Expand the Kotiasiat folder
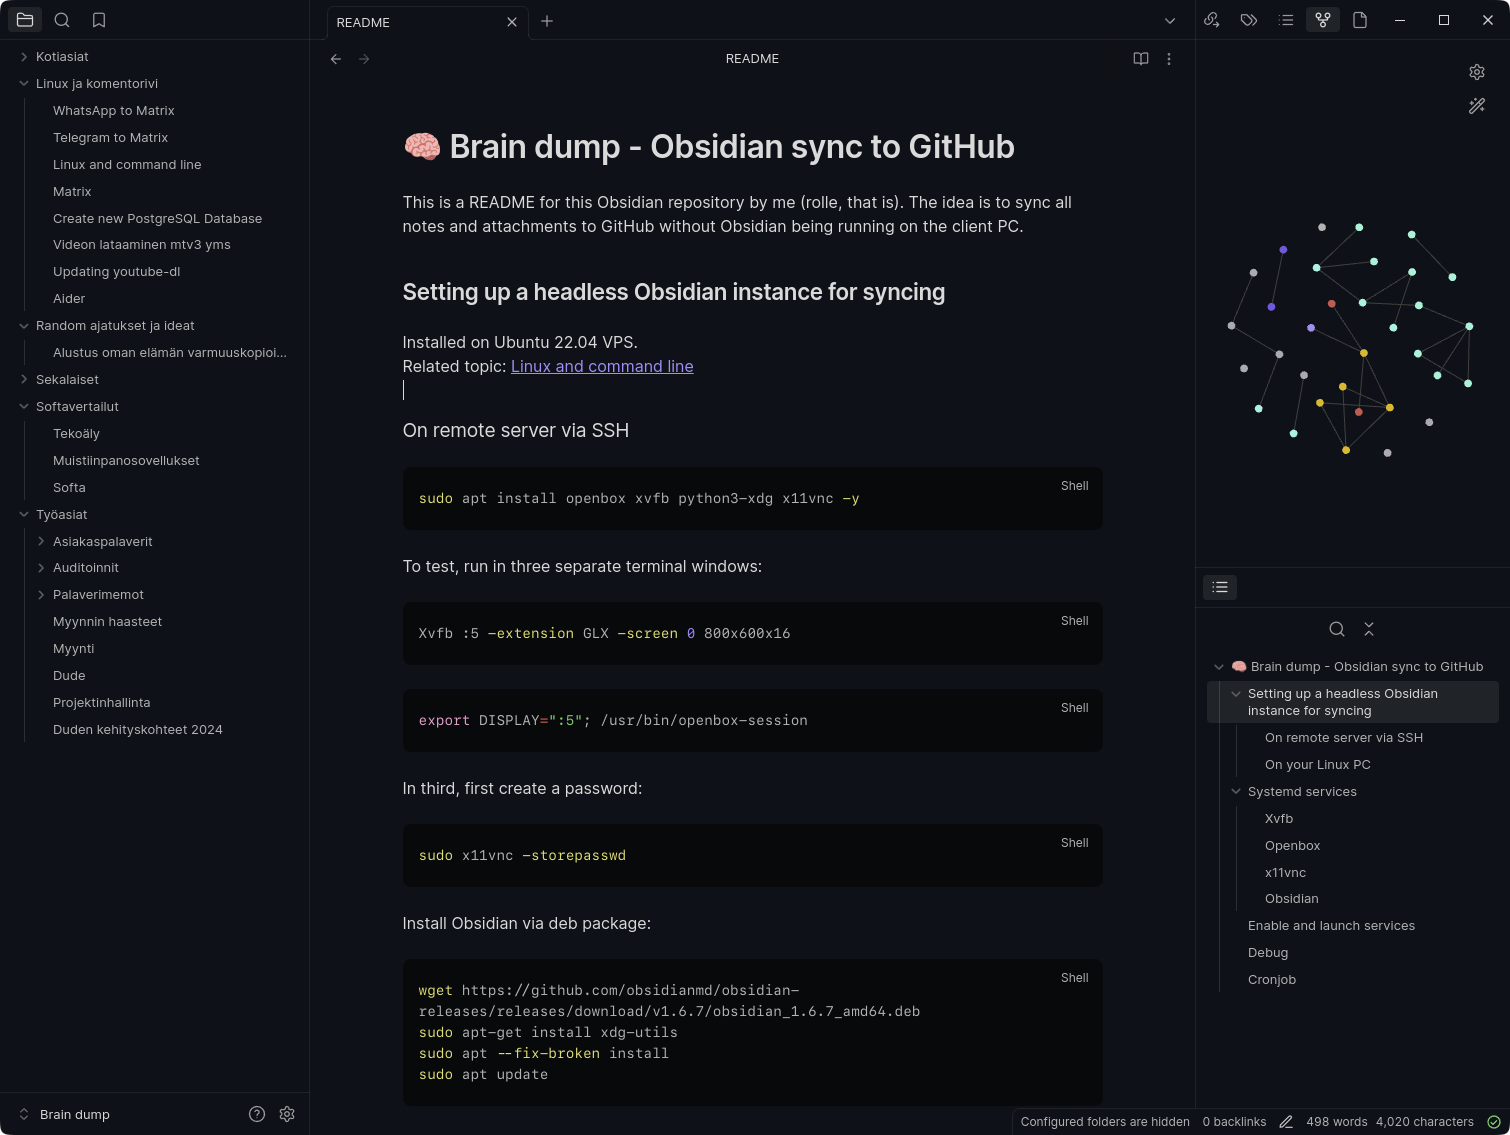 tap(24, 57)
